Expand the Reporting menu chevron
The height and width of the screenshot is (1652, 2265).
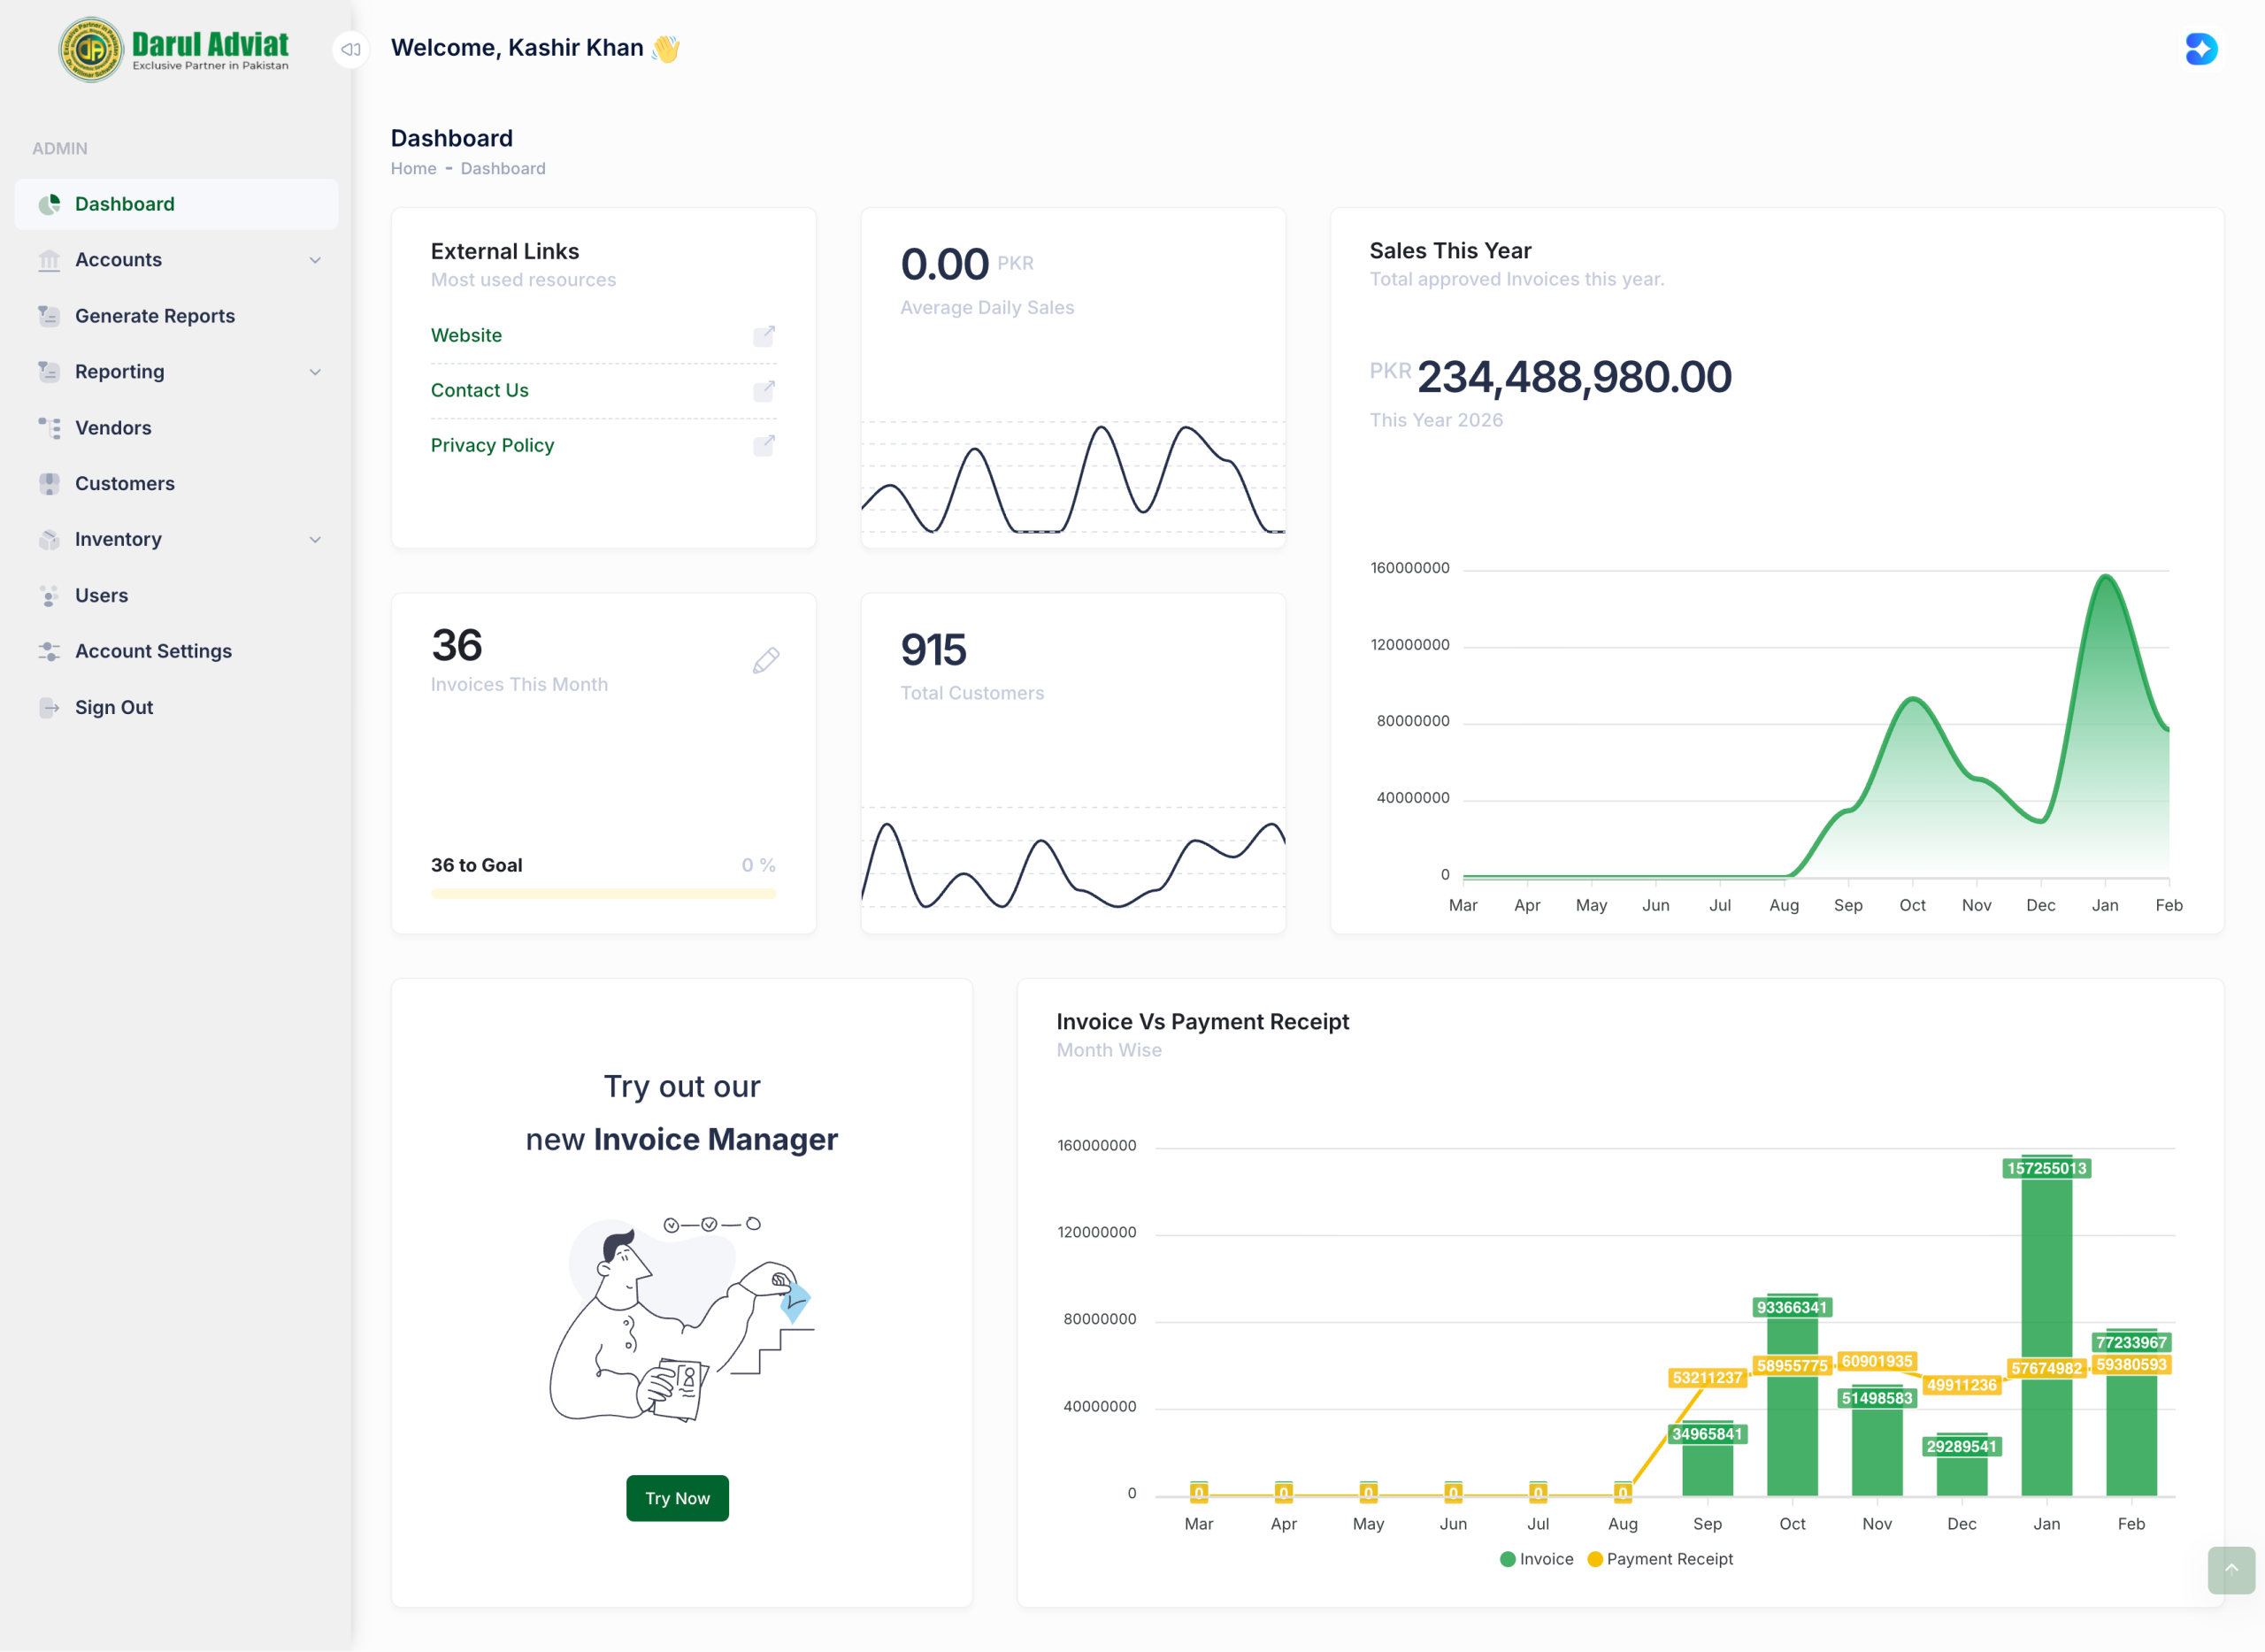(x=315, y=372)
